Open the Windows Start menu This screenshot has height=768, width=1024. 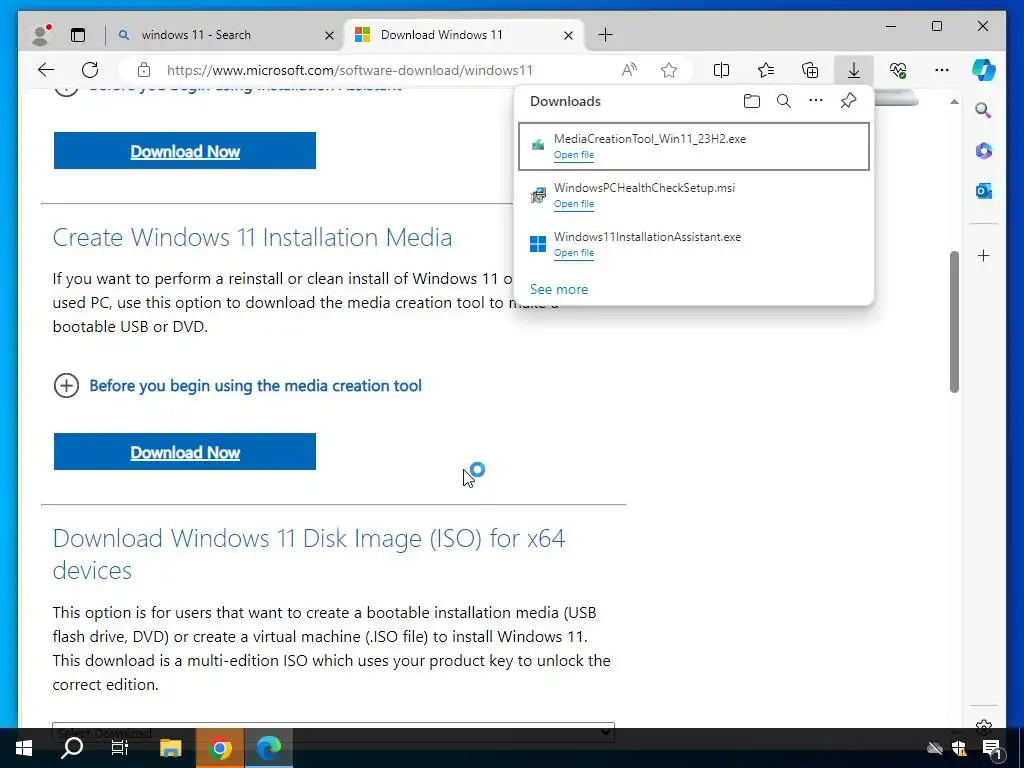(x=24, y=748)
